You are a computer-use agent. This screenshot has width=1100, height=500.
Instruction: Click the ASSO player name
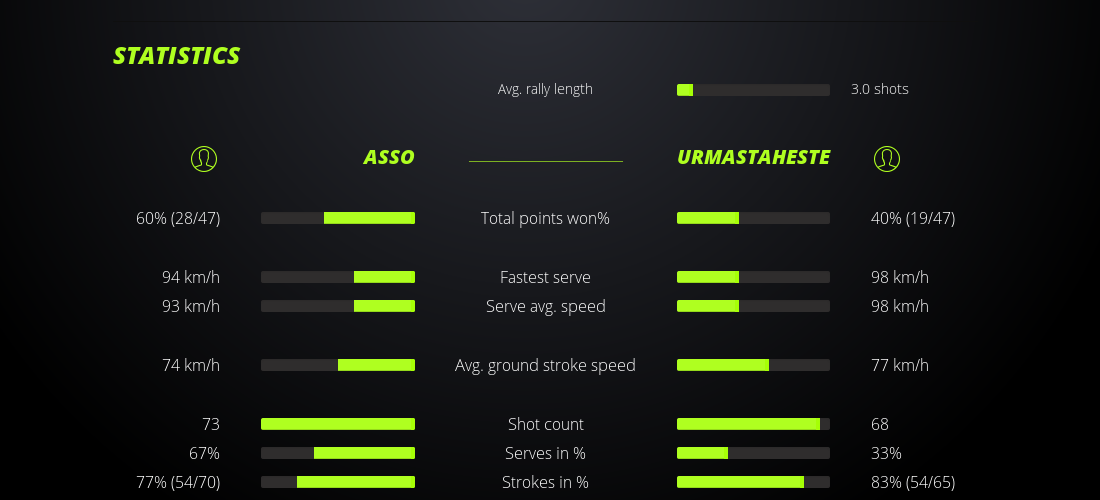pos(389,157)
